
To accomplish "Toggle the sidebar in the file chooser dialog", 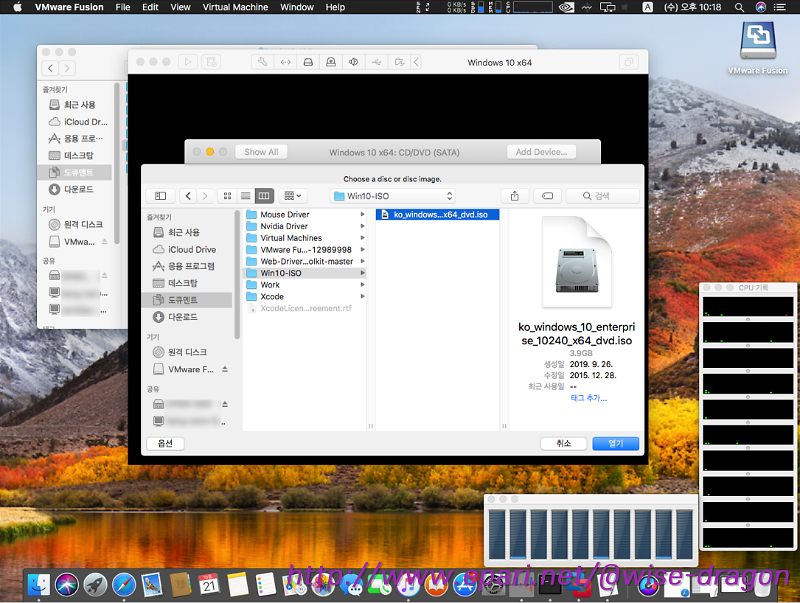I will click(x=160, y=196).
